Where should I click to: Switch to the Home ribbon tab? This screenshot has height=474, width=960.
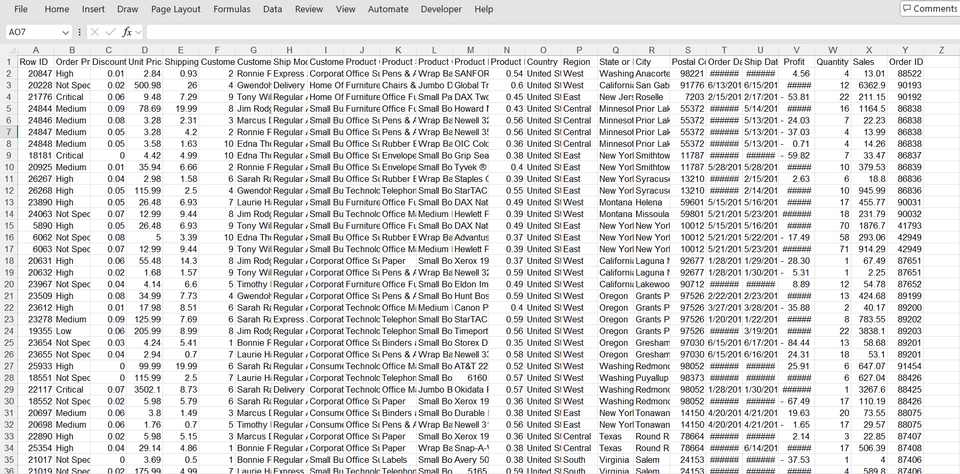point(56,9)
